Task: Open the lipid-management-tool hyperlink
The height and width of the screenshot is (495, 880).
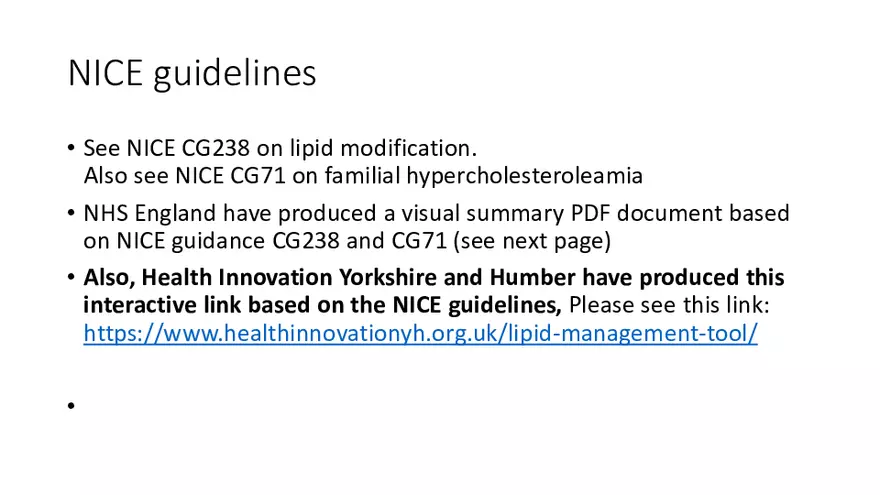Action: click(x=420, y=334)
